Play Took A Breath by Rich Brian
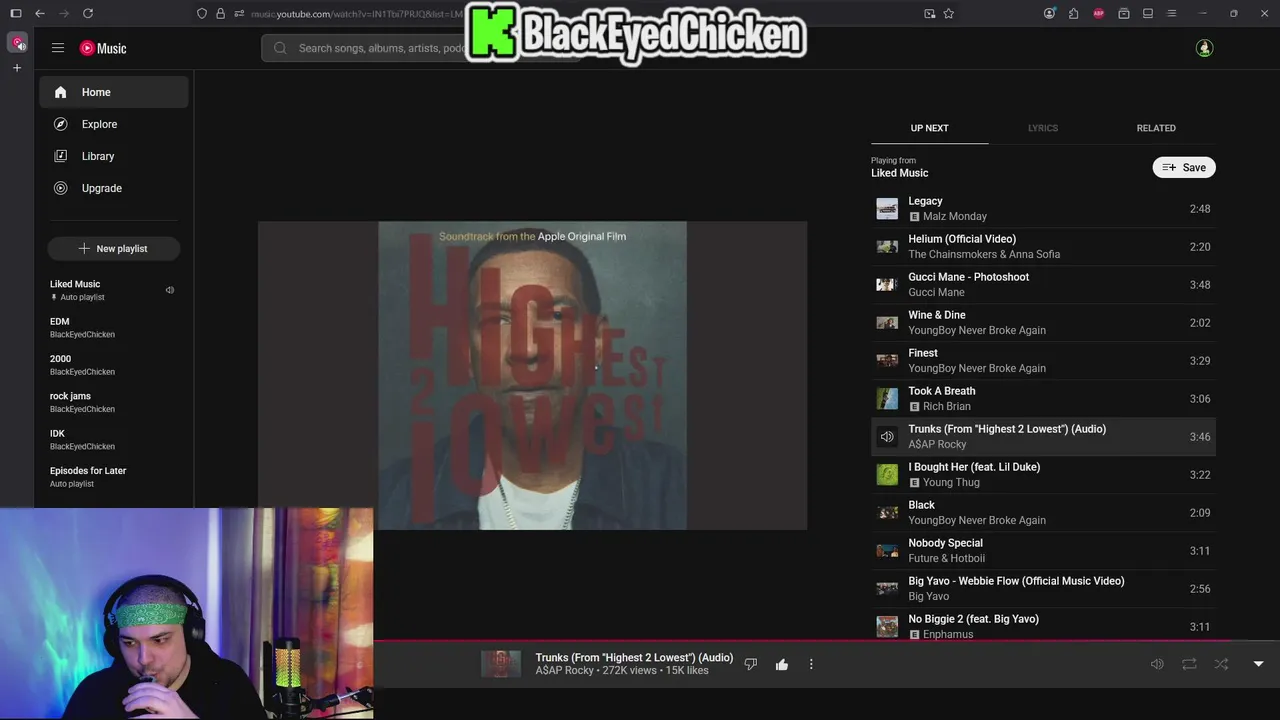 [x=1043, y=398]
